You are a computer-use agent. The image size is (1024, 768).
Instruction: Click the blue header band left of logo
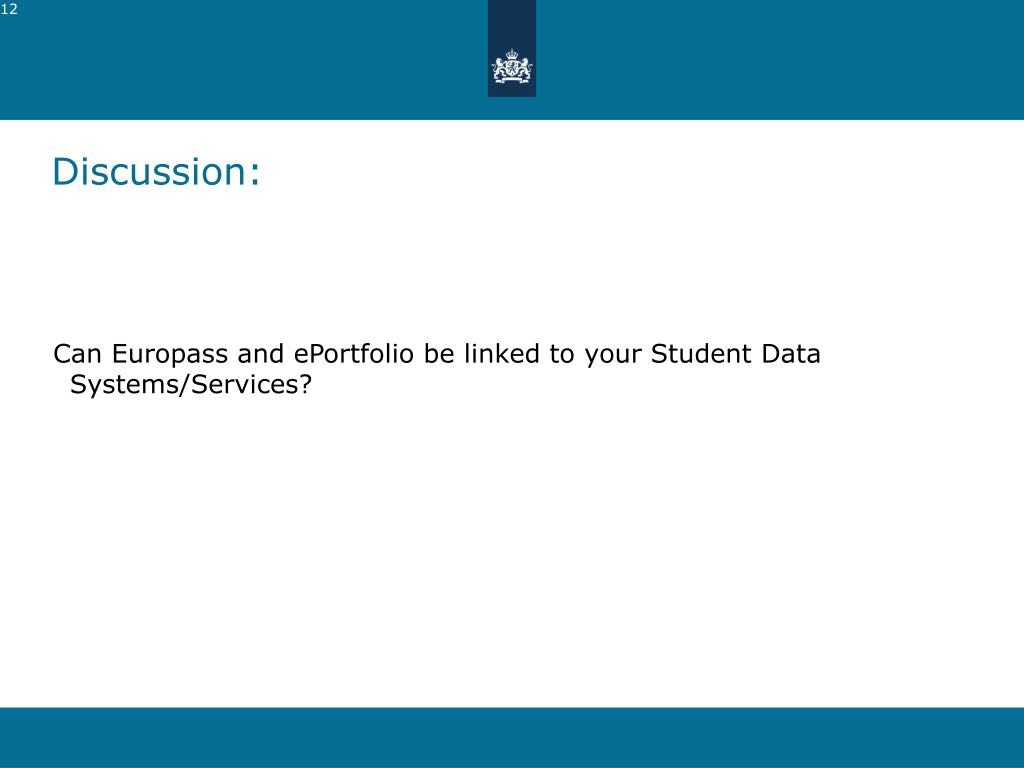point(244,59)
